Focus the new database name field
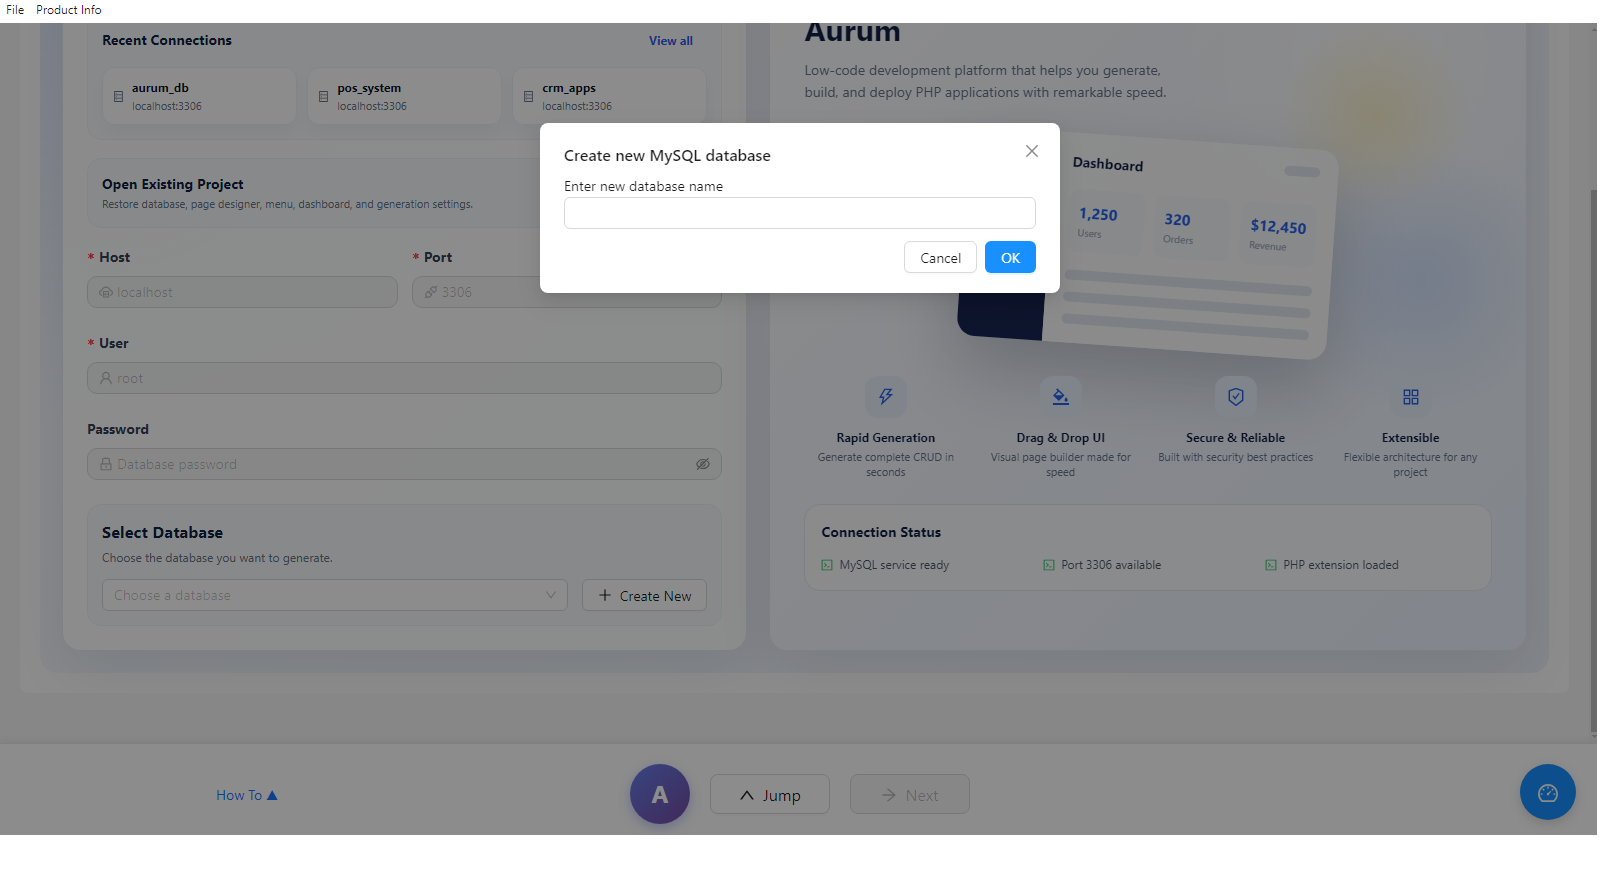 click(x=799, y=213)
